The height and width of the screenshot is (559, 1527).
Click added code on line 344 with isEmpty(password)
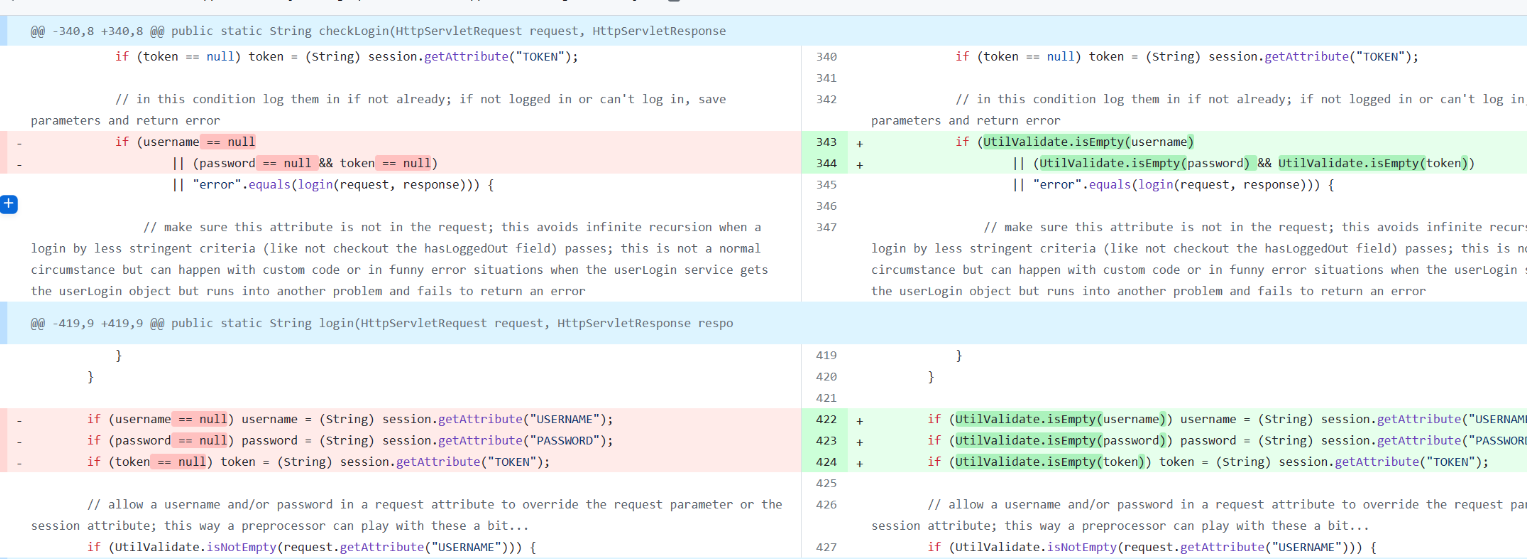coord(1244,163)
